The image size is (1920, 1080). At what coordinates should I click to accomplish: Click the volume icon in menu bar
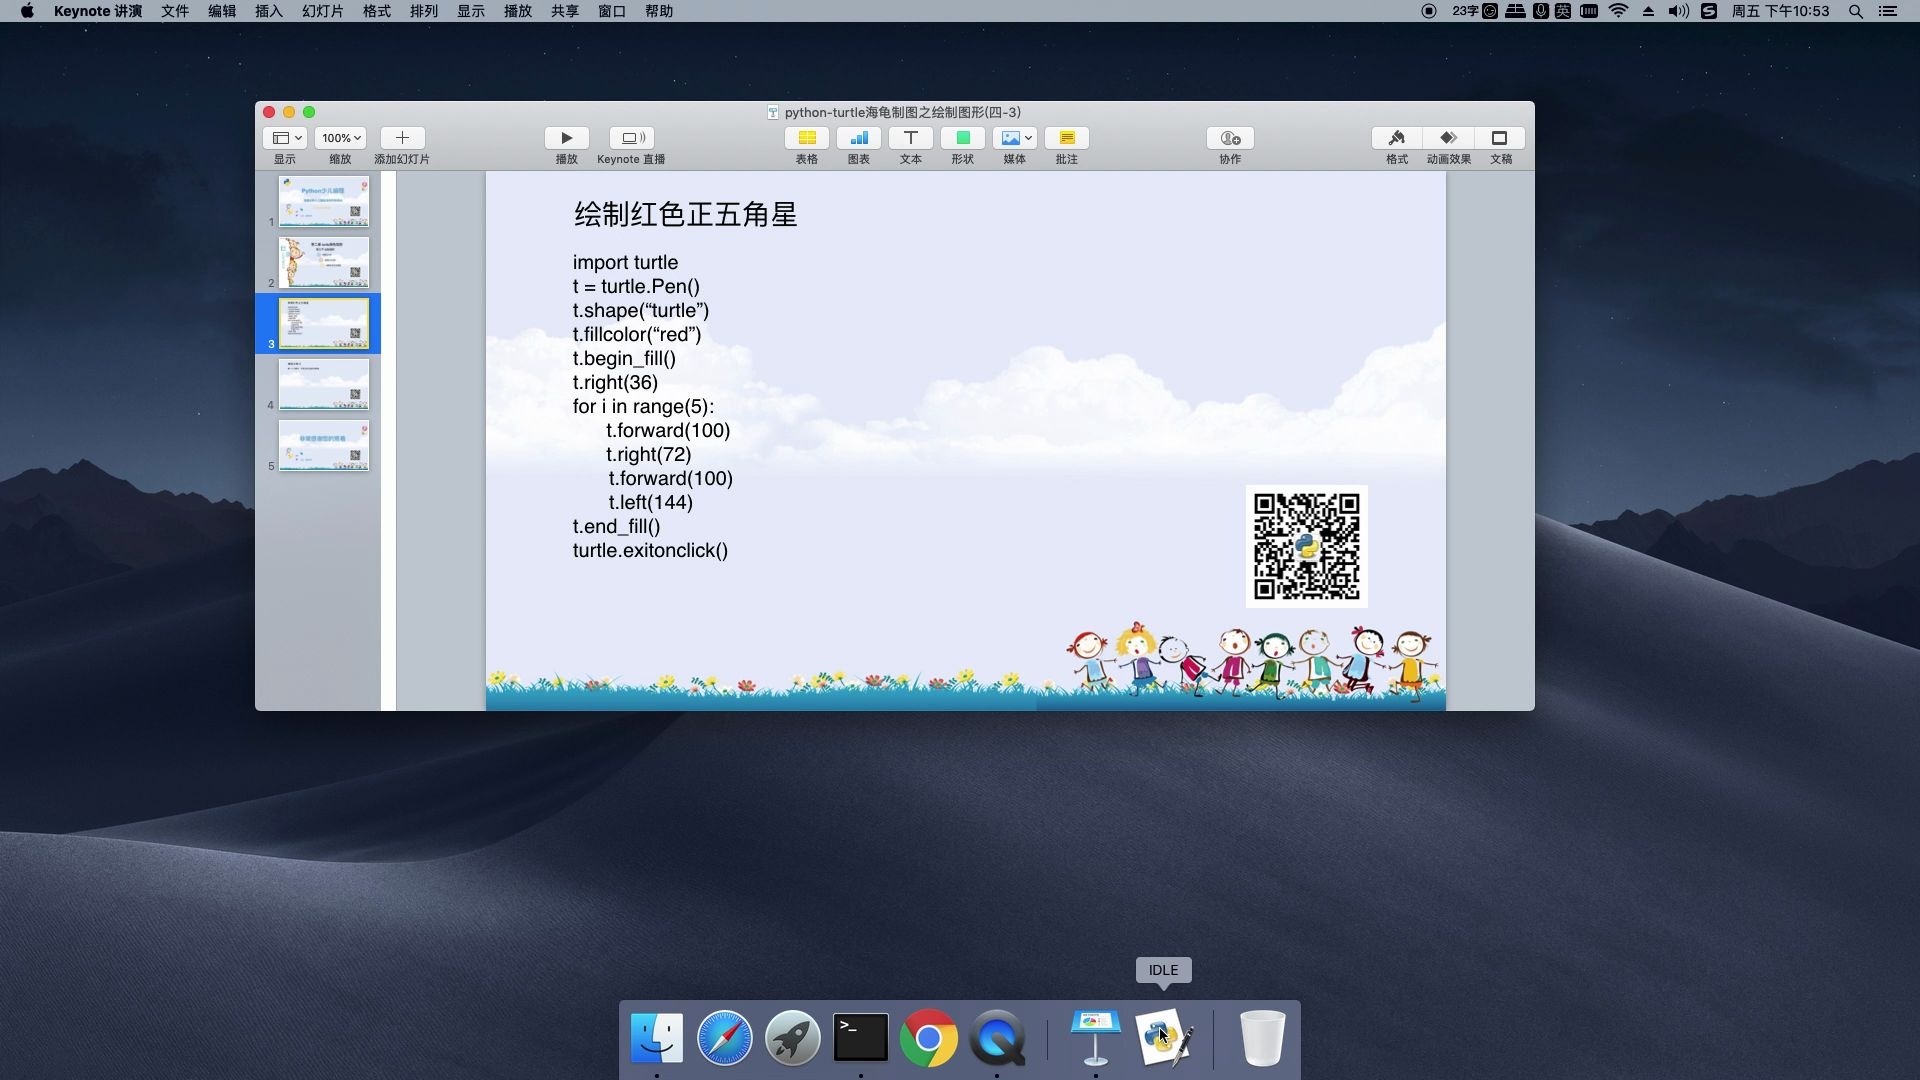(1679, 11)
